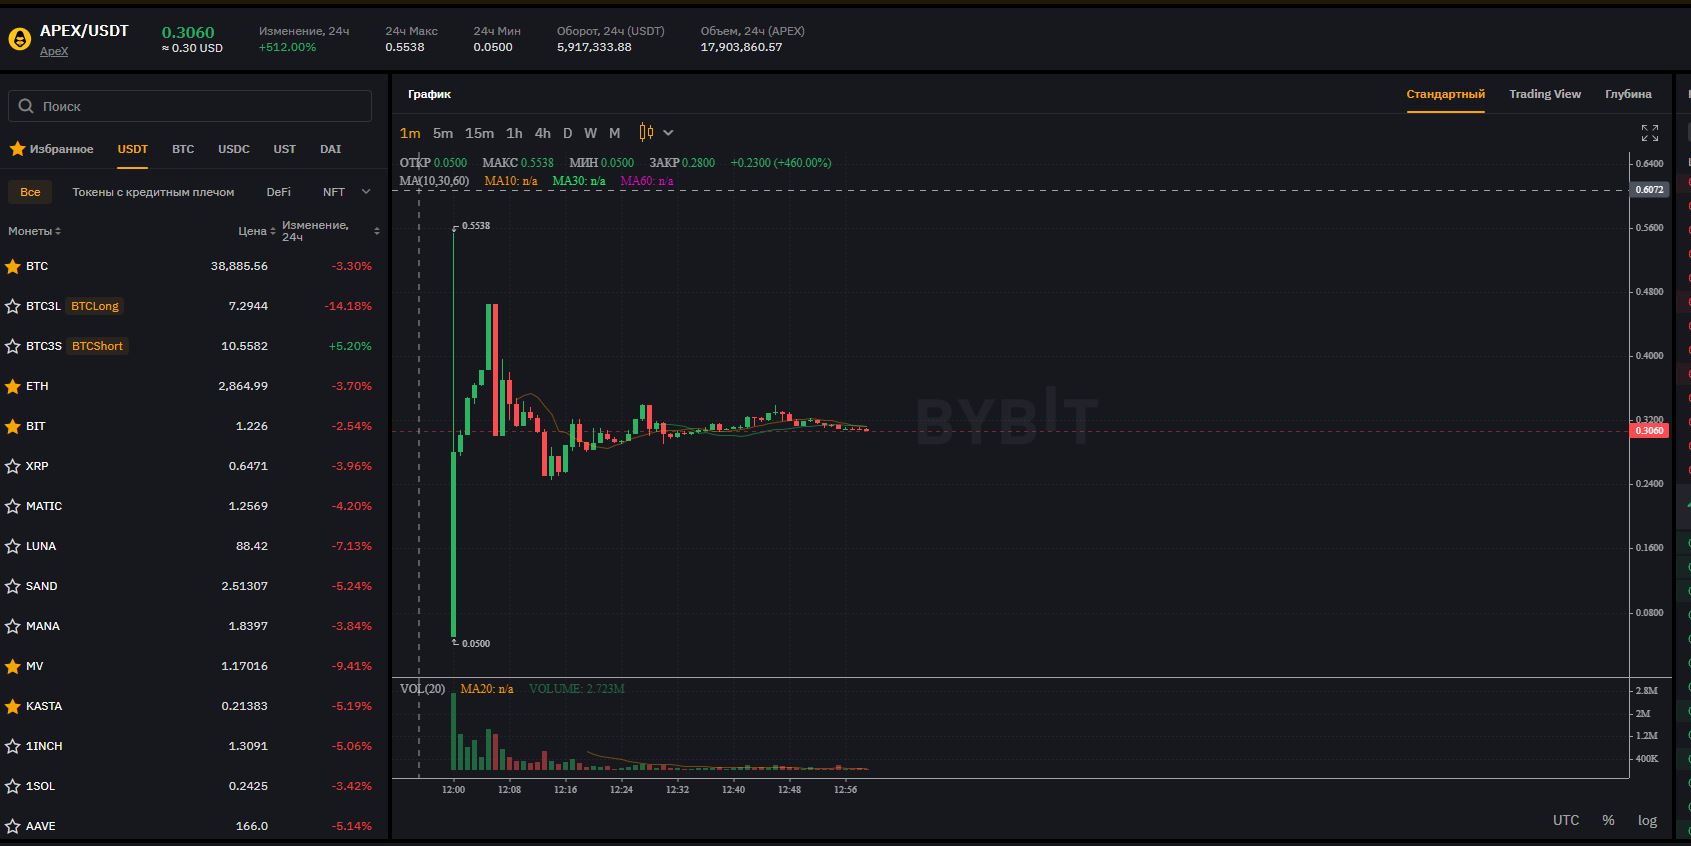Filter by DeFi tokens

click(279, 192)
